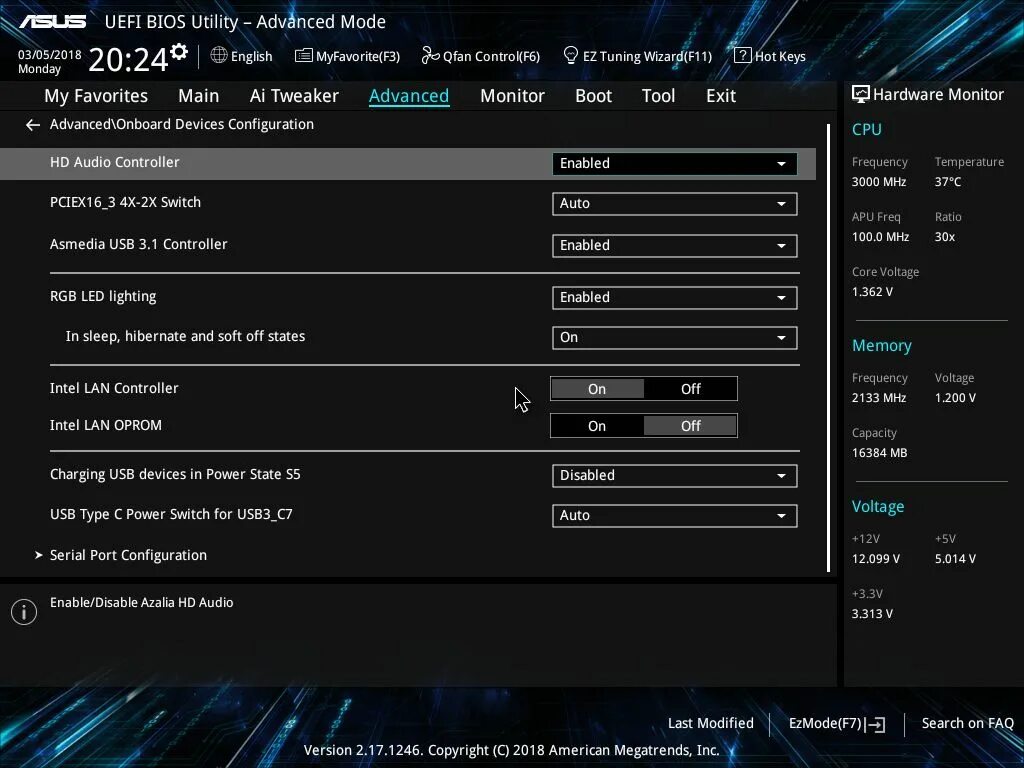Open Asmedia USB 3.1 Controller dropdown
The height and width of the screenshot is (768, 1024).
tap(675, 246)
